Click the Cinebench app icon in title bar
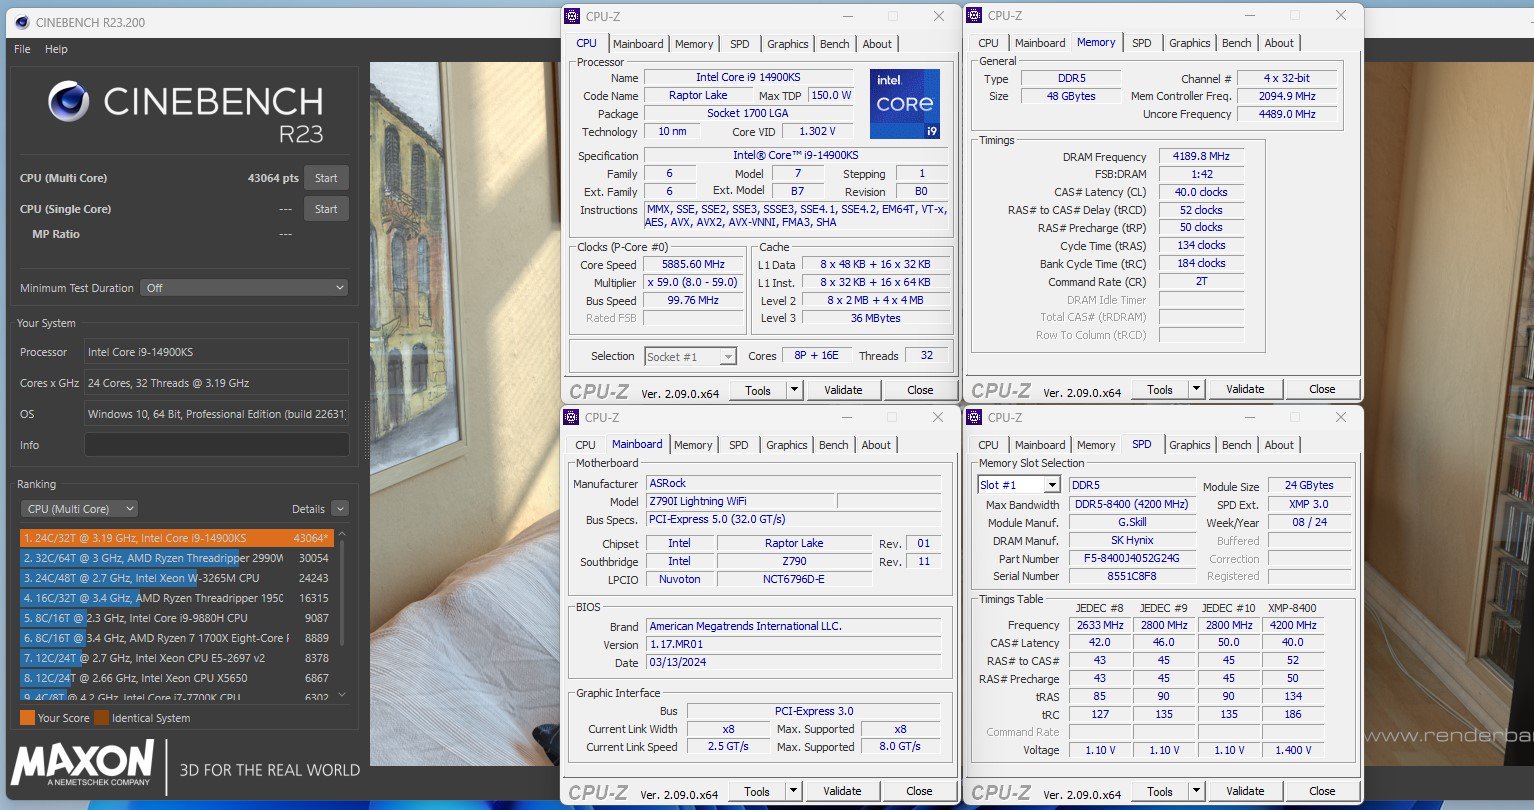 [21, 21]
